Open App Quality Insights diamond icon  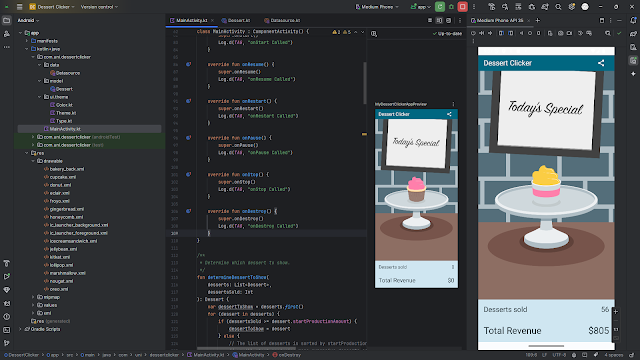(7, 290)
